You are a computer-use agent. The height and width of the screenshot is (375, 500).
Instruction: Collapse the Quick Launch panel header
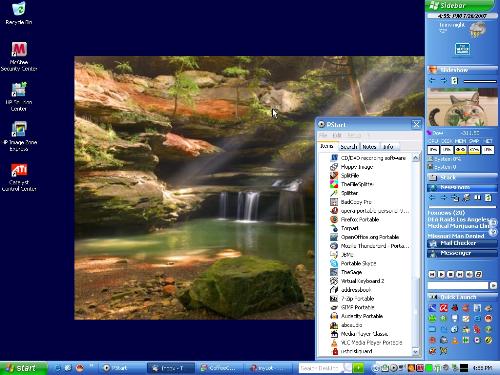462,297
